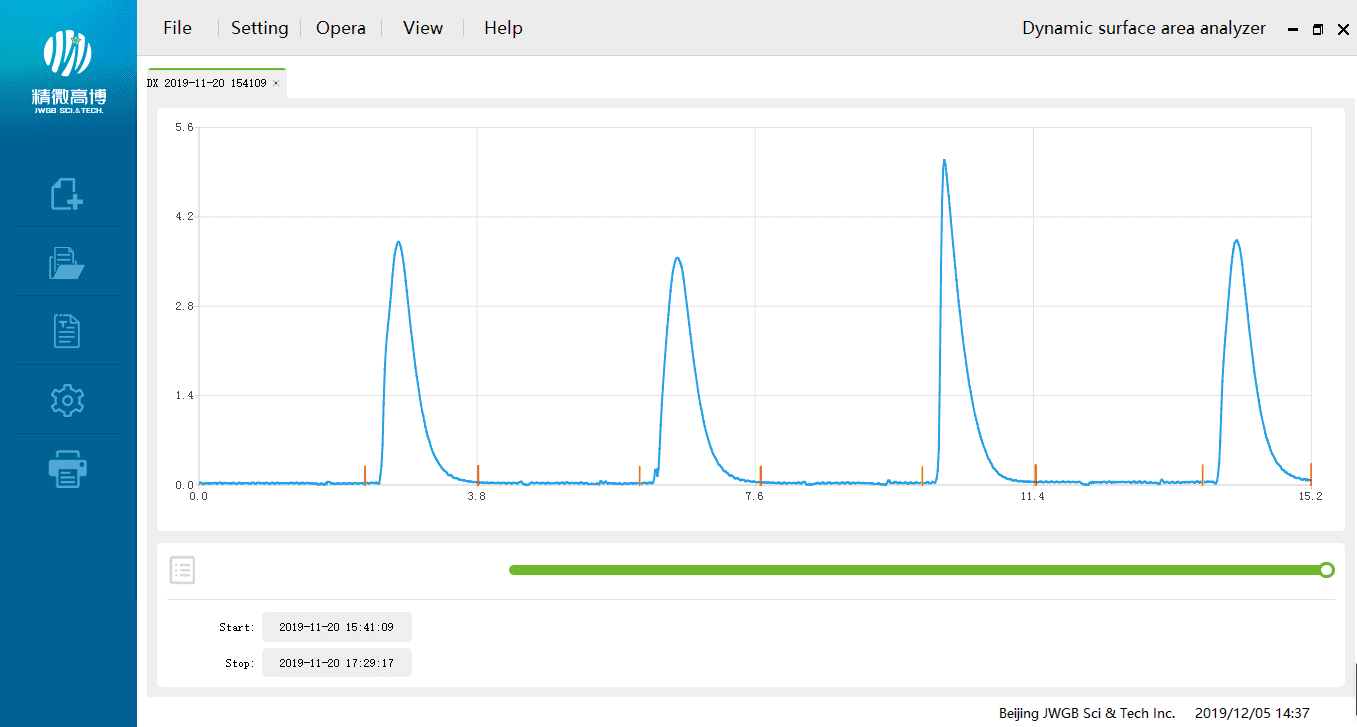Open the Opera menu

[341, 28]
